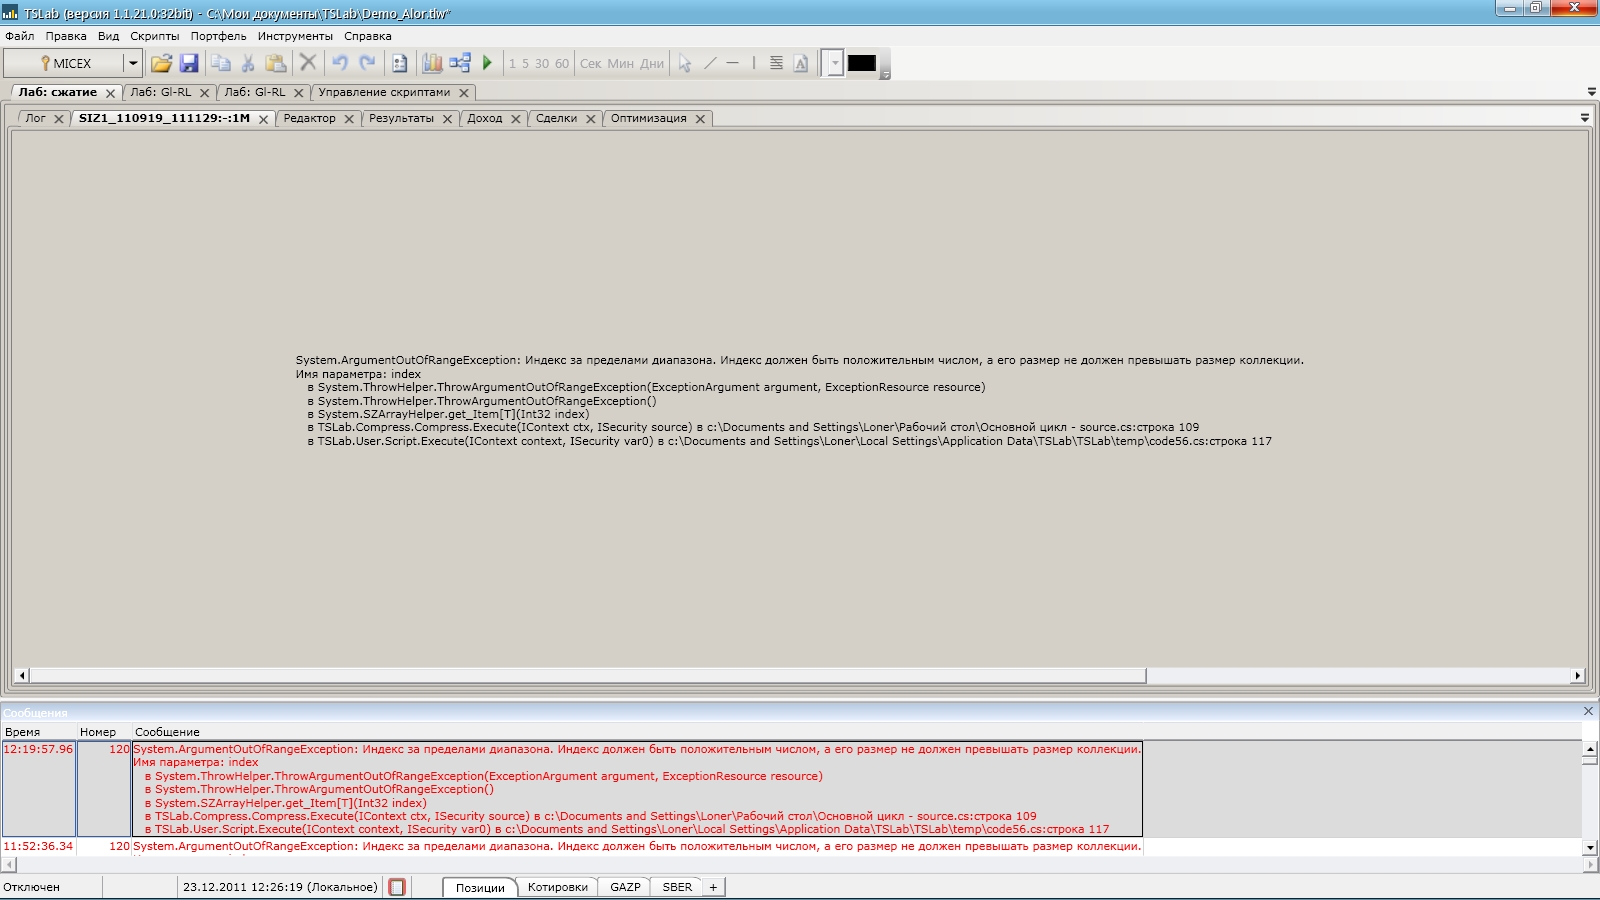The width and height of the screenshot is (1600, 900).
Task: Click the Cut scissors icon
Action: click(x=248, y=63)
